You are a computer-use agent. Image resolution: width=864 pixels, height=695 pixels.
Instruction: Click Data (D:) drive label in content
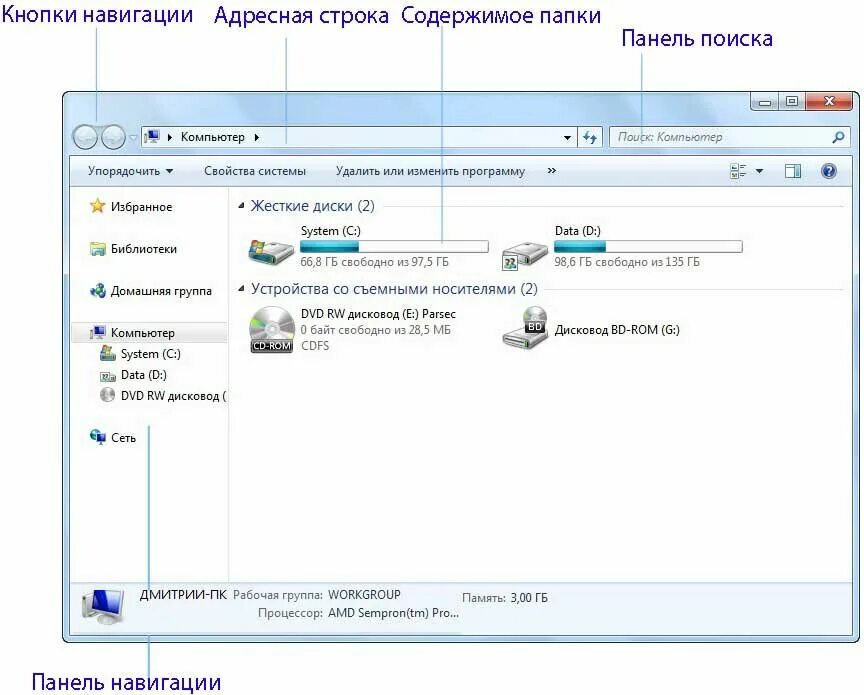point(577,230)
